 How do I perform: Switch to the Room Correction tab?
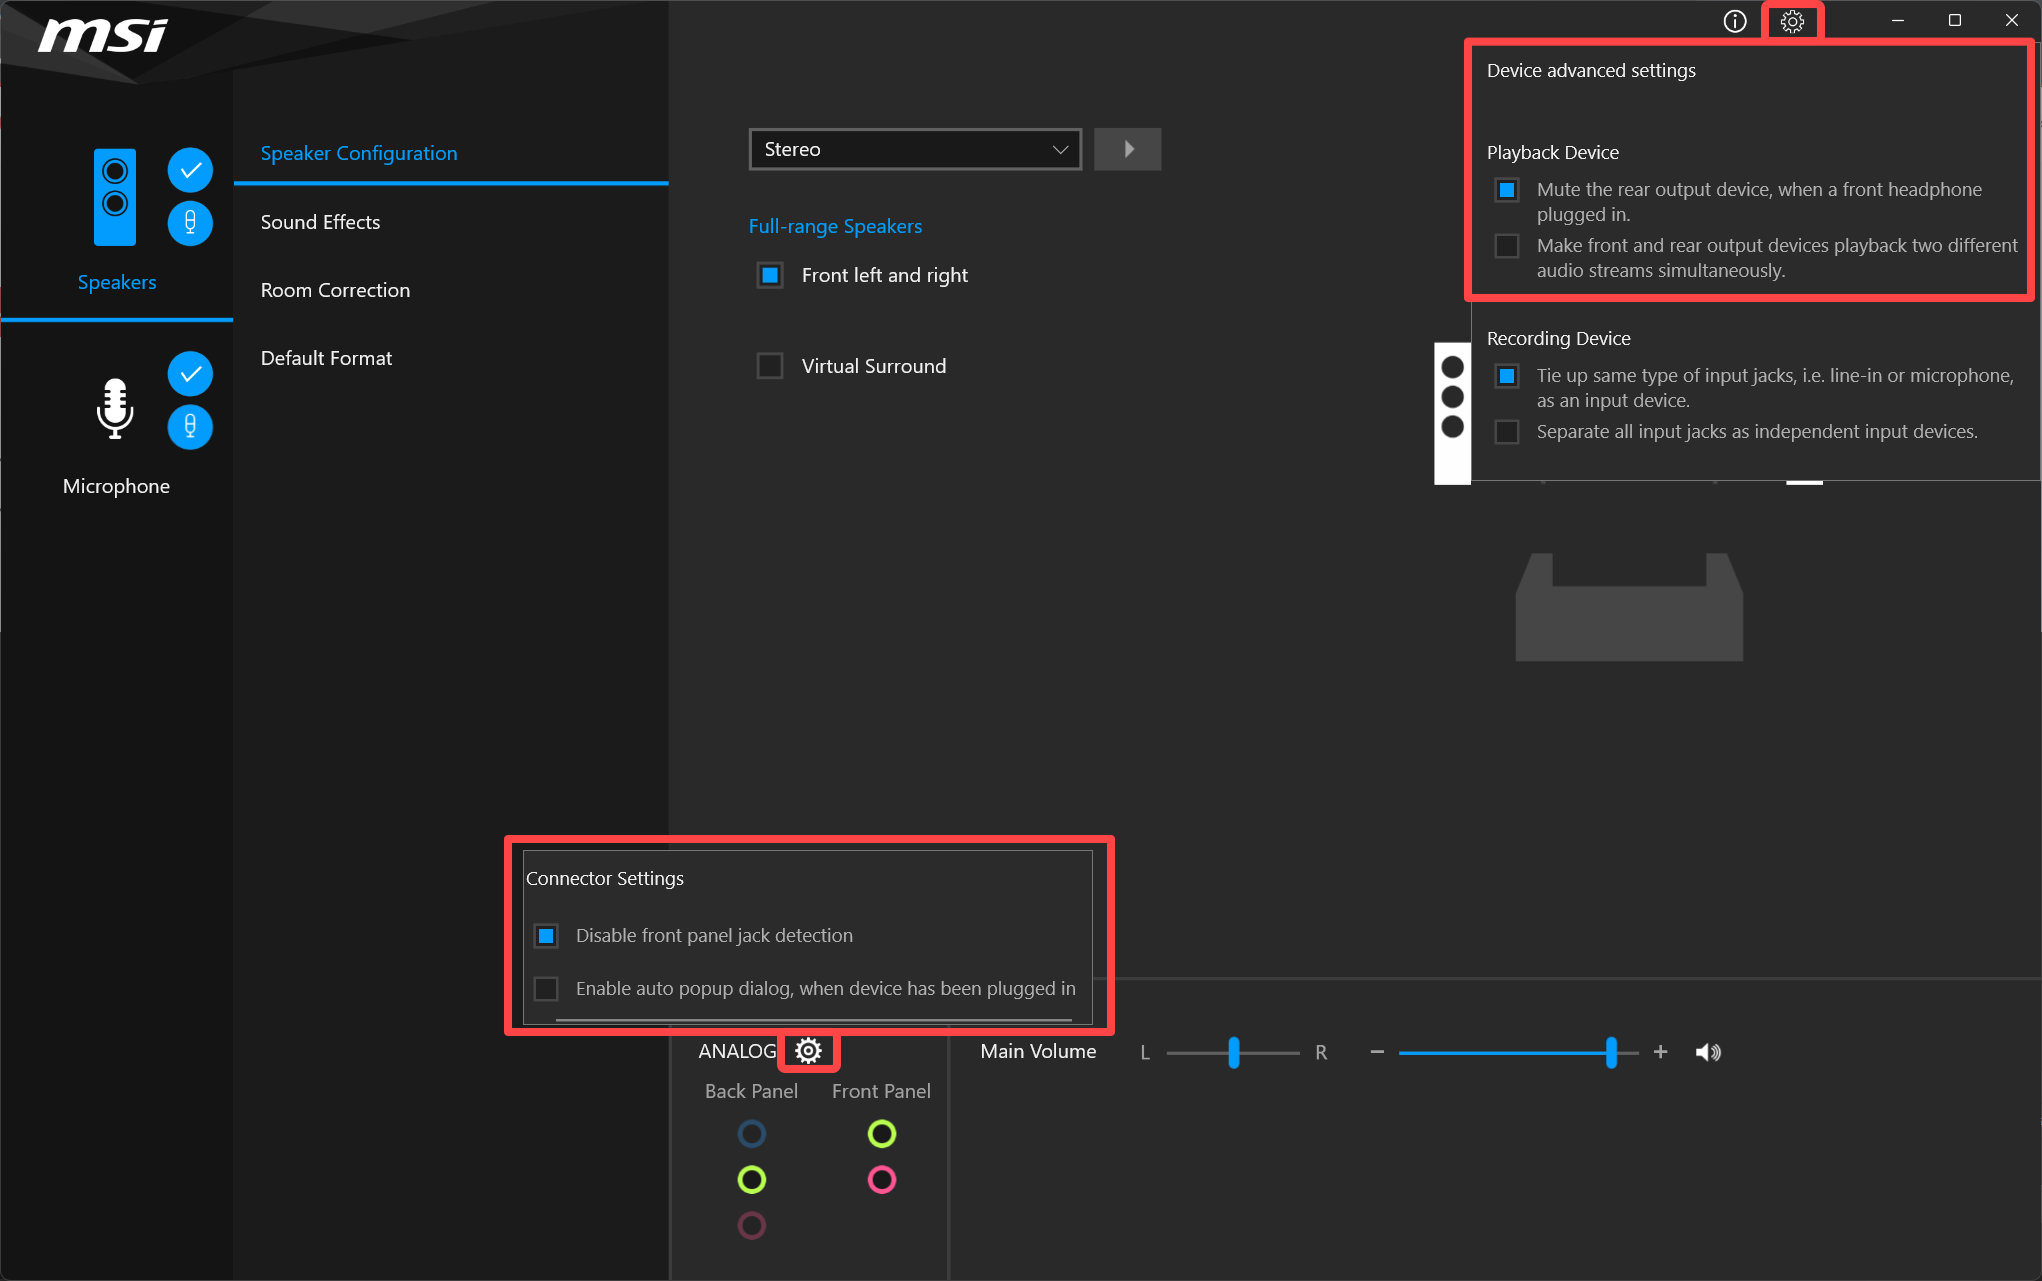335,290
